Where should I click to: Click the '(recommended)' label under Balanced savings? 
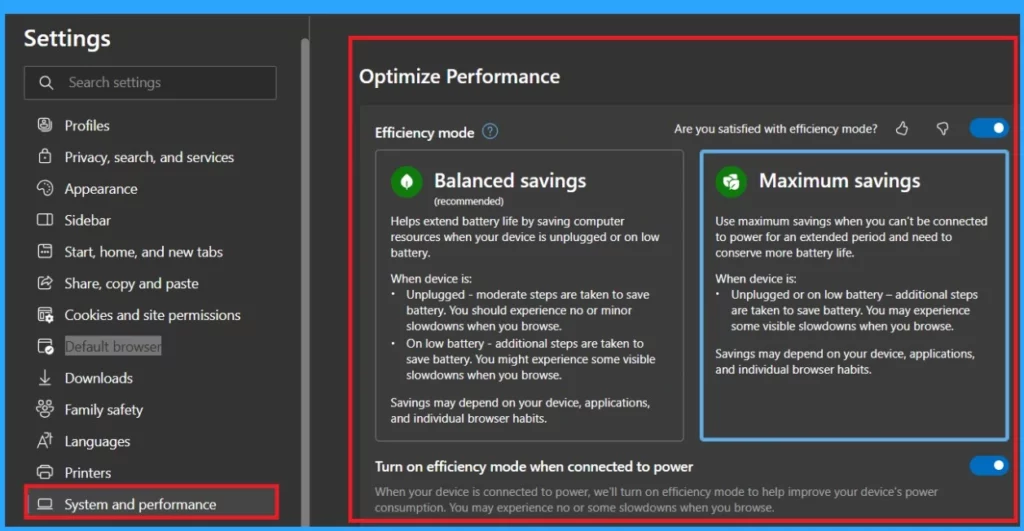[468, 201]
